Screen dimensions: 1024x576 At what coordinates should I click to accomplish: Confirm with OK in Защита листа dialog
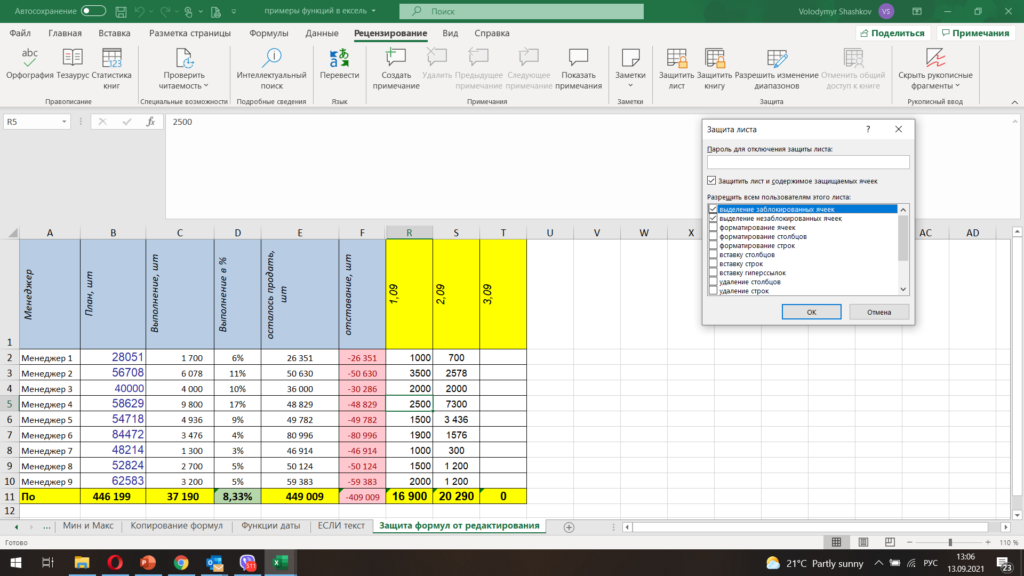coord(811,312)
